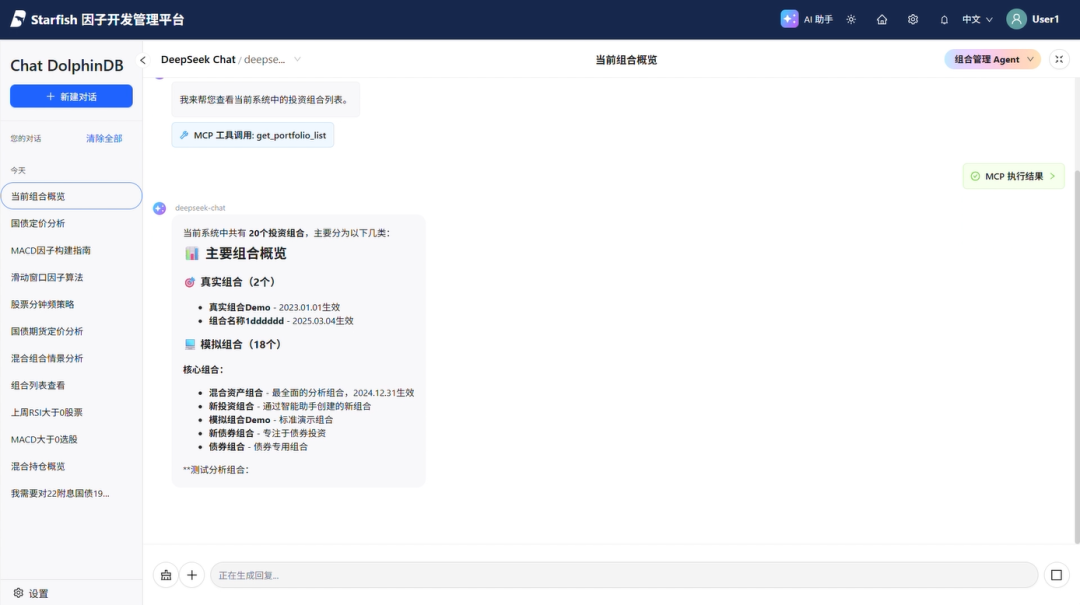Select the 当前组合概览 conversation
Image resolution: width=1080 pixels, height=605 pixels.
point(71,196)
